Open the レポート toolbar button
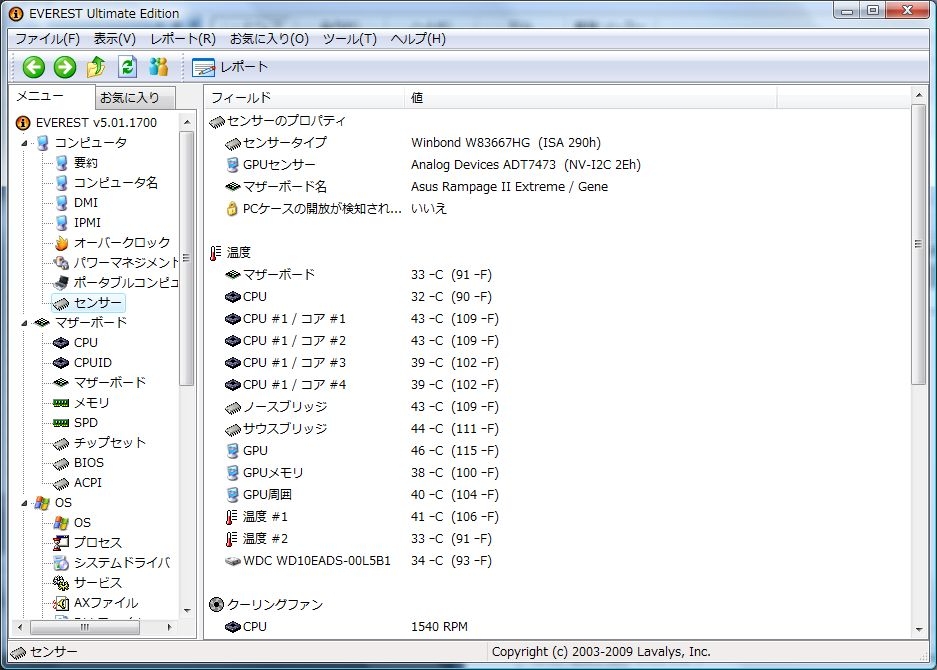937x670 pixels. coord(230,67)
